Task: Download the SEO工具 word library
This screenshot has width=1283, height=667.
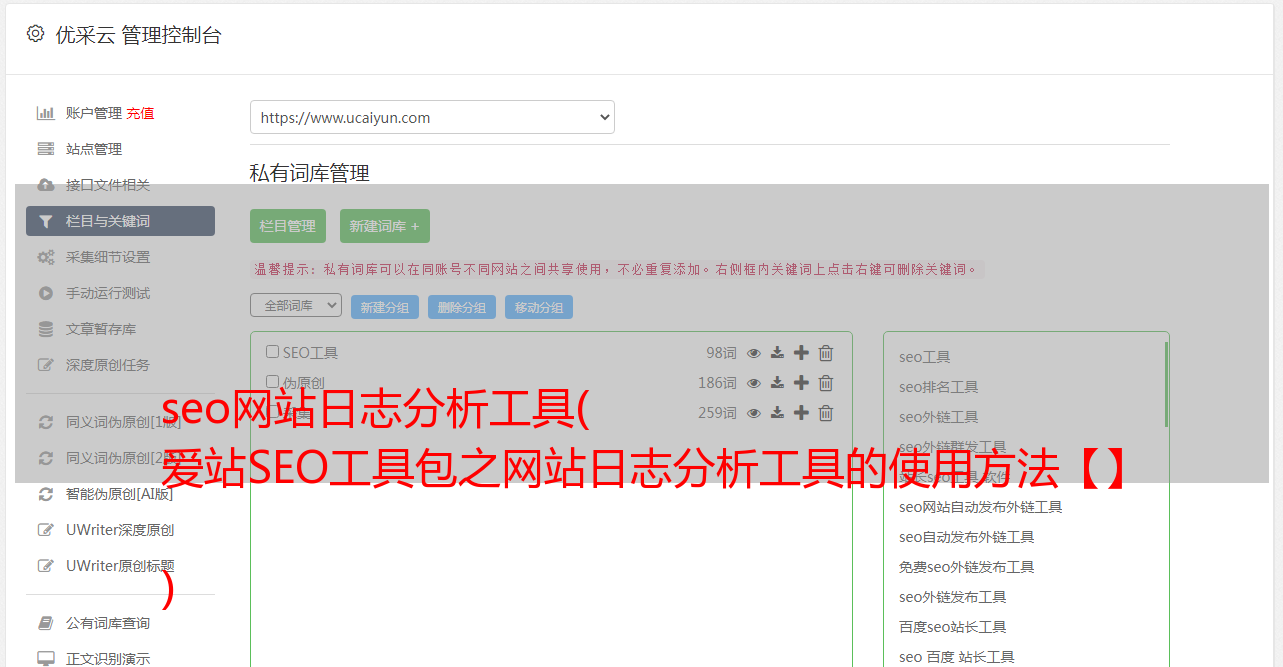Action: click(777, 353)
